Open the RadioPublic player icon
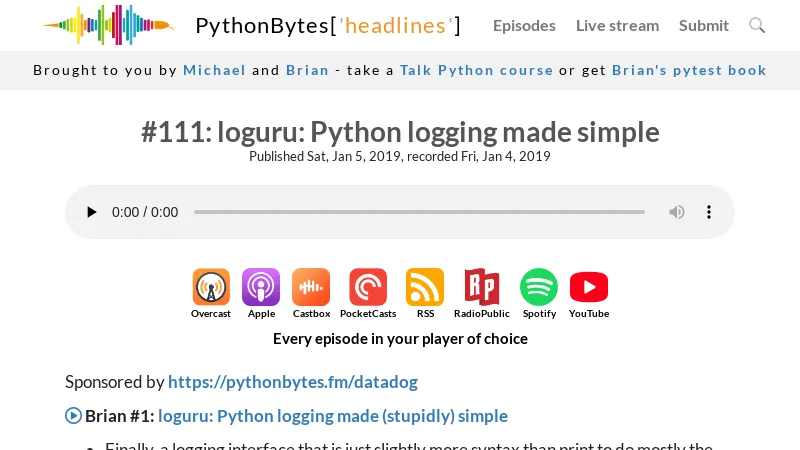 pyautogui.click(x=482, y=287)
